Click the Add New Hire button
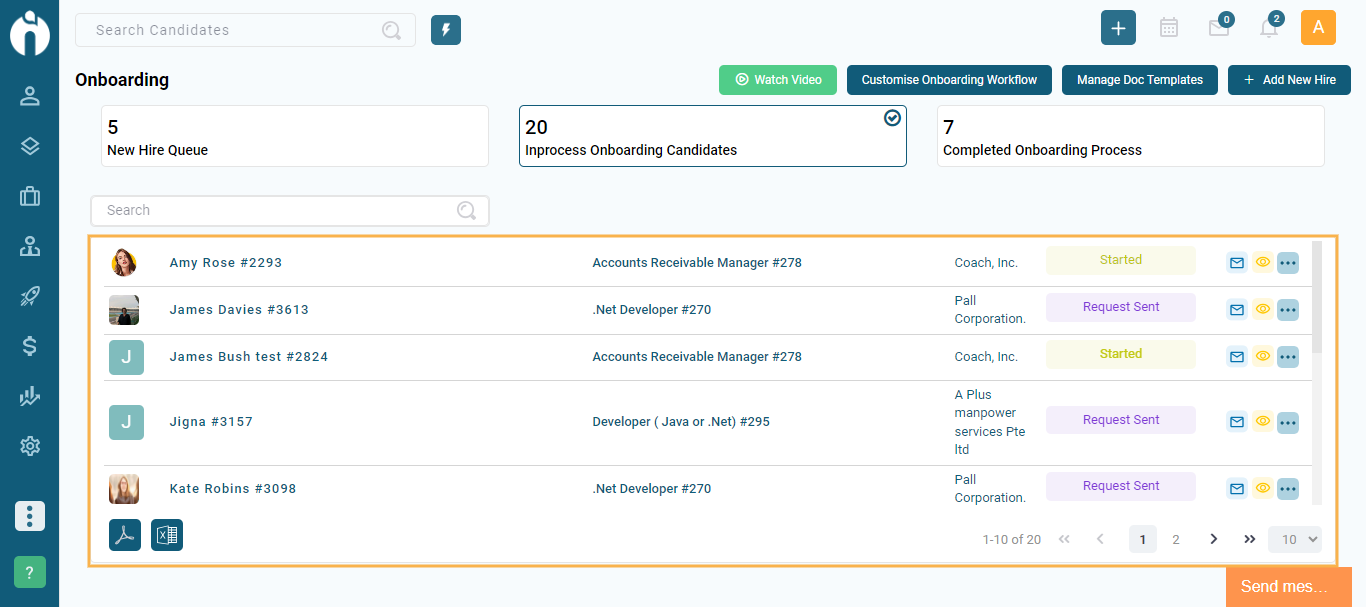This screenshot has height=607, width=1366. (x=1289, y=80)
